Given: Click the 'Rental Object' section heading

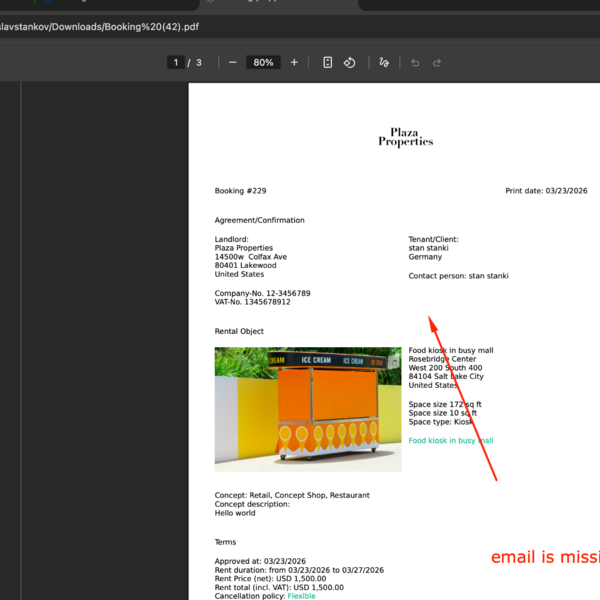Looking at the screenshot, I should coord(237,331).
